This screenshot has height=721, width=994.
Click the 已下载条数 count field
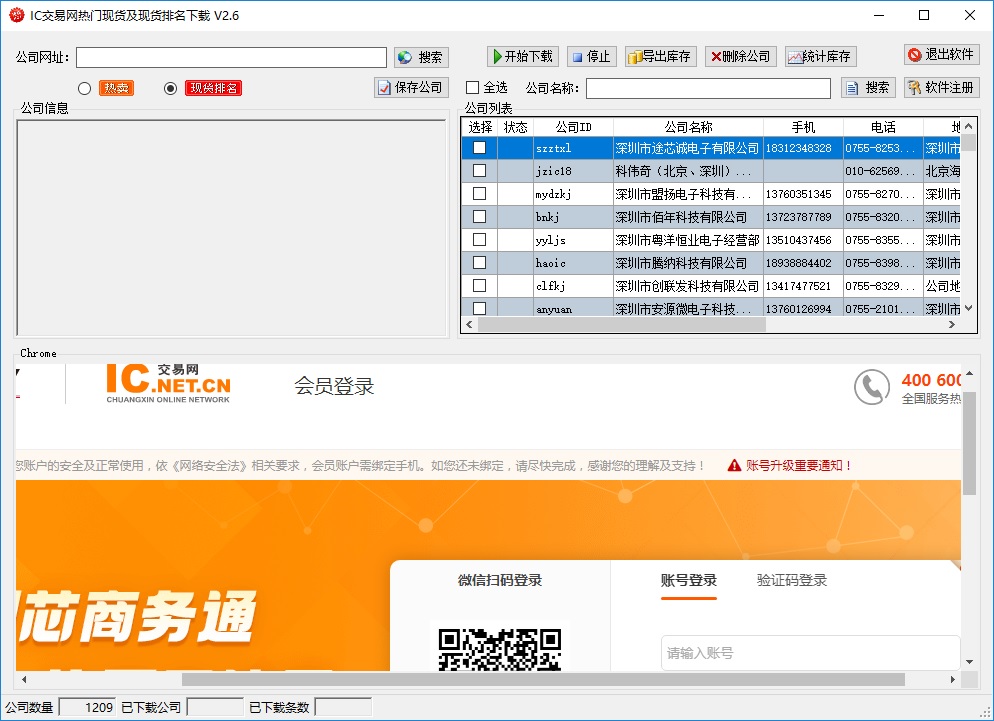[343, 707]
